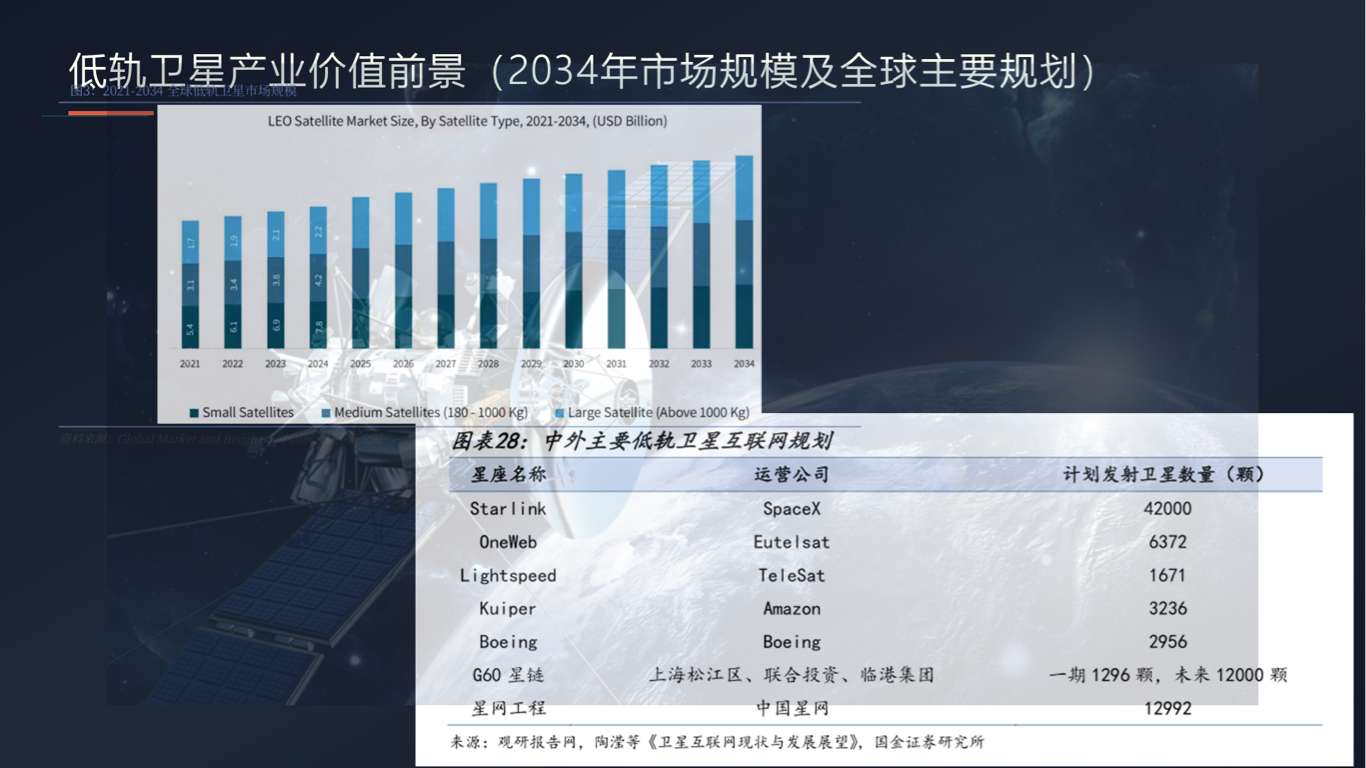Click 'Boeing' in the operator company column
1366x768 pixels.
tap(791, 642)
